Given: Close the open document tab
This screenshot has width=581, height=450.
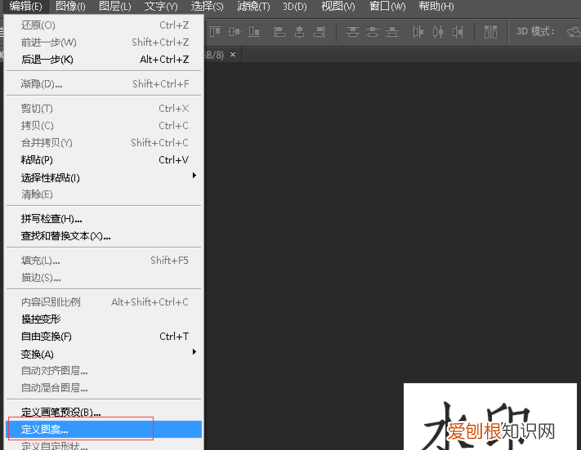Looking at the screenshot, I should point(233,54).
